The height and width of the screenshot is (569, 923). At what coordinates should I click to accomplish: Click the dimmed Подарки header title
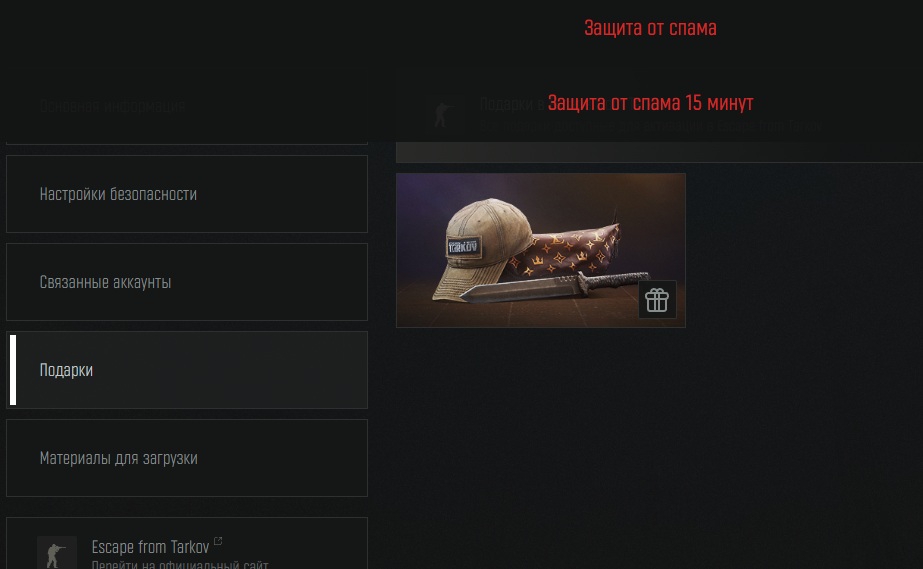click(x=513, y=104)
